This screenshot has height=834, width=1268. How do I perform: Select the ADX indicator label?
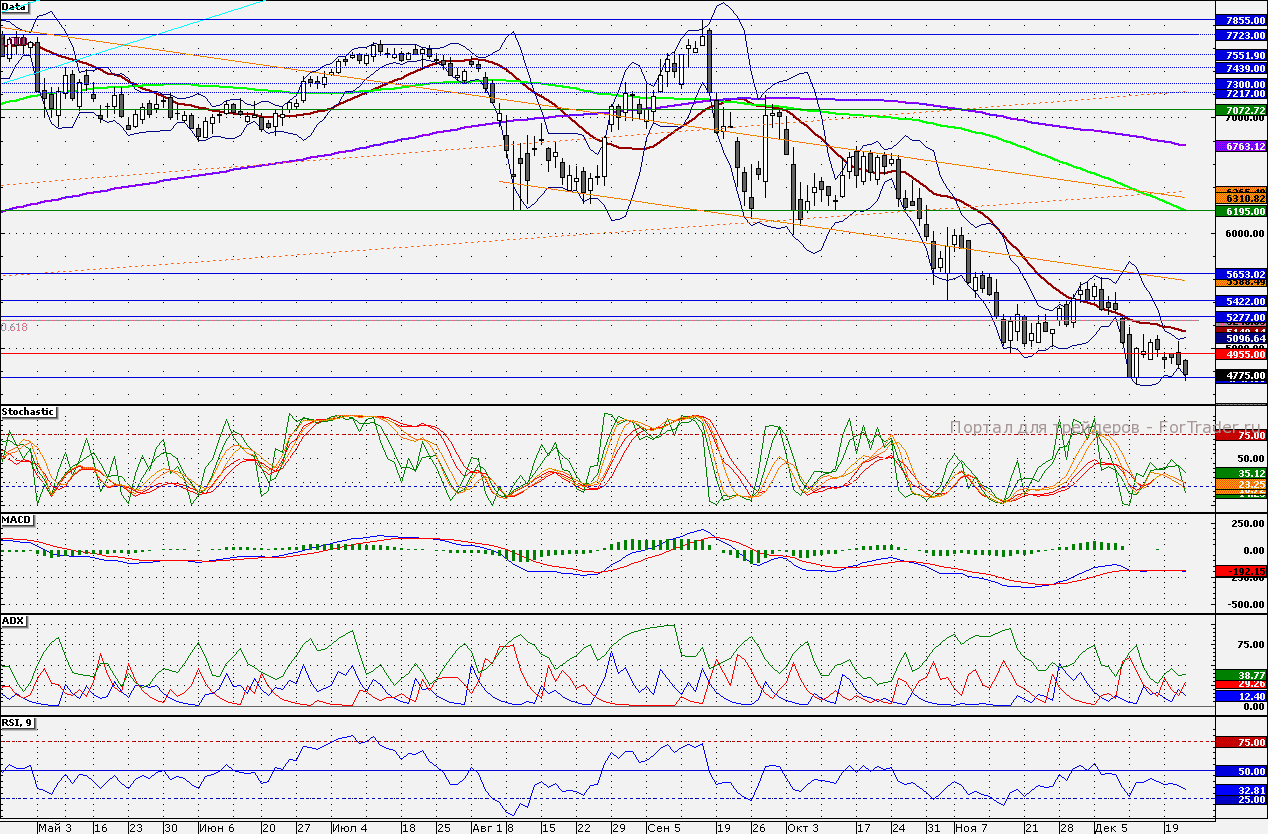point(14,621)
